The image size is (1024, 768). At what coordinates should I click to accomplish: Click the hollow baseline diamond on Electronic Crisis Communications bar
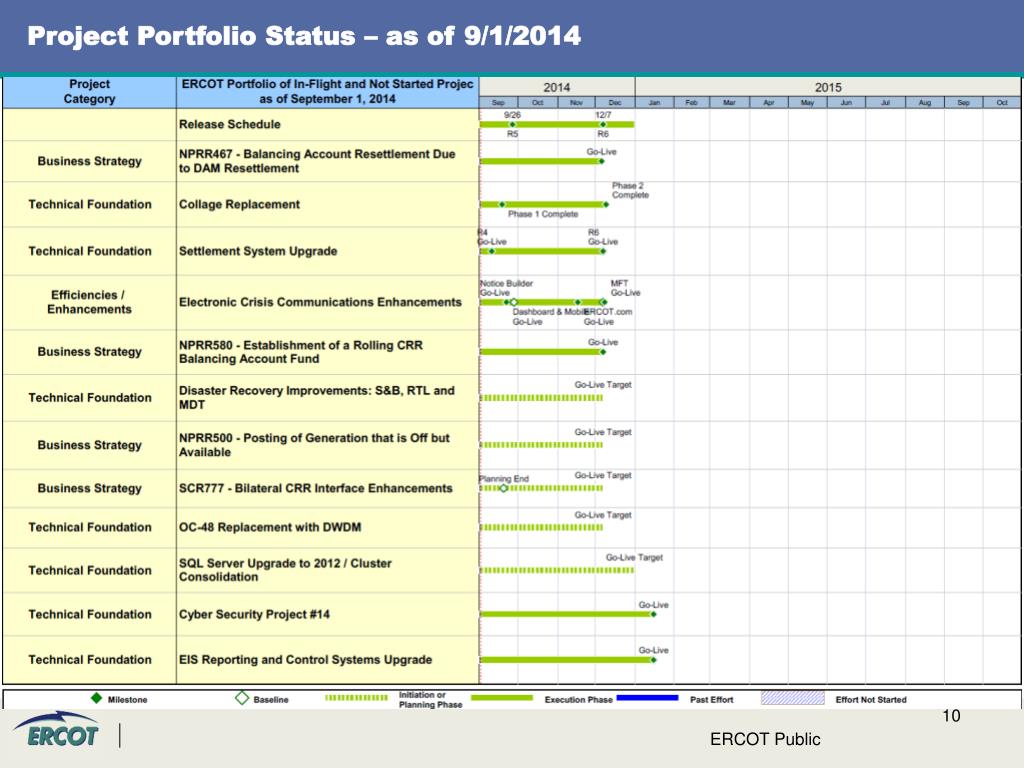tap(514, 302)
